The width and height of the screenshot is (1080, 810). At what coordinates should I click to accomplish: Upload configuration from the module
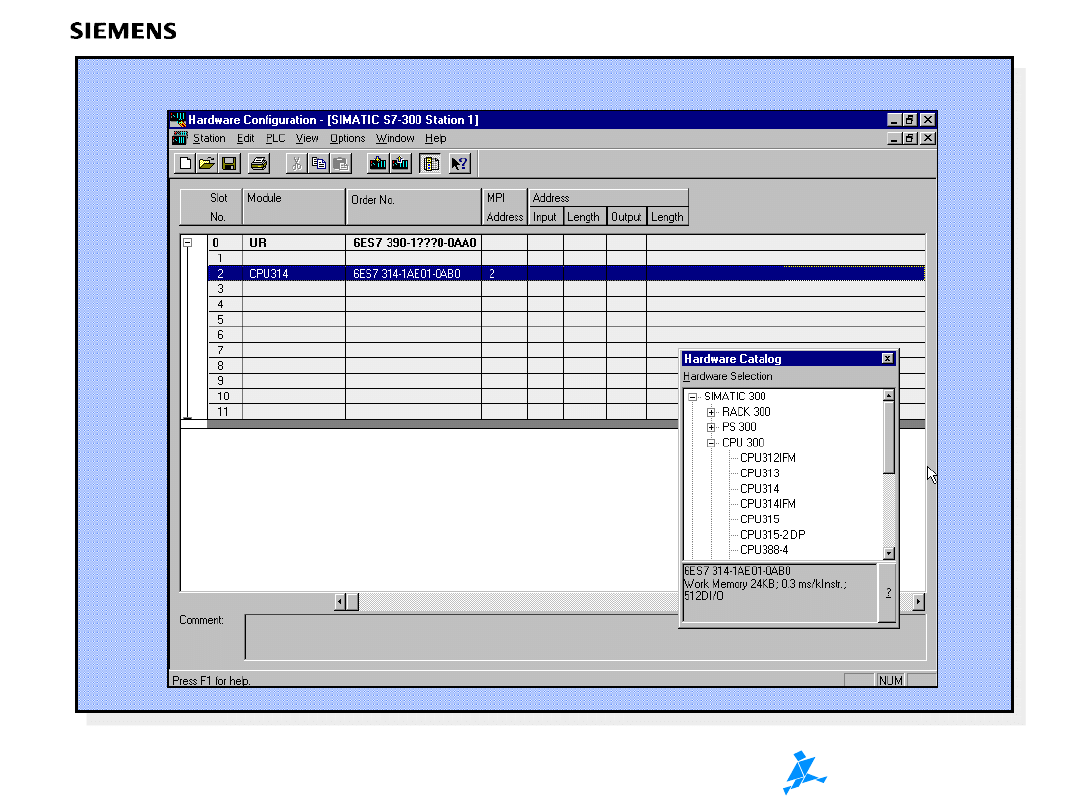[x=400, y=163]
